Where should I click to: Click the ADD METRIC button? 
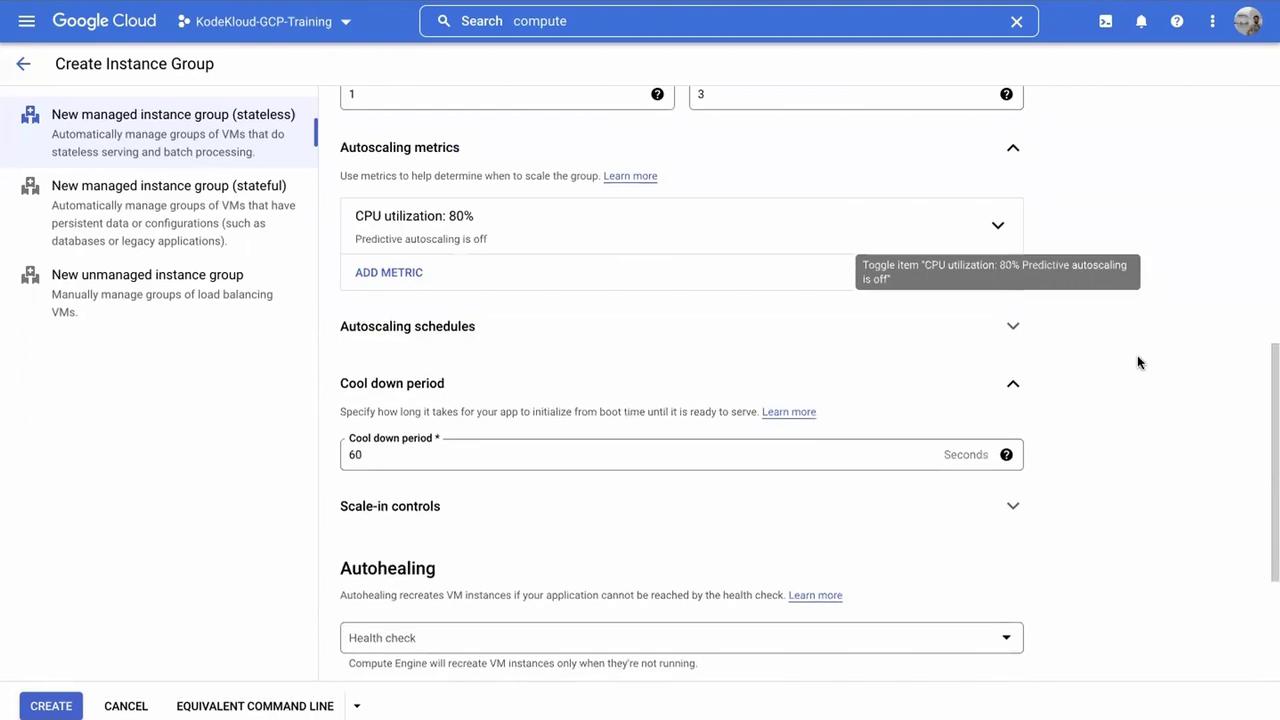pyautogui.click(x=389, y=273)
